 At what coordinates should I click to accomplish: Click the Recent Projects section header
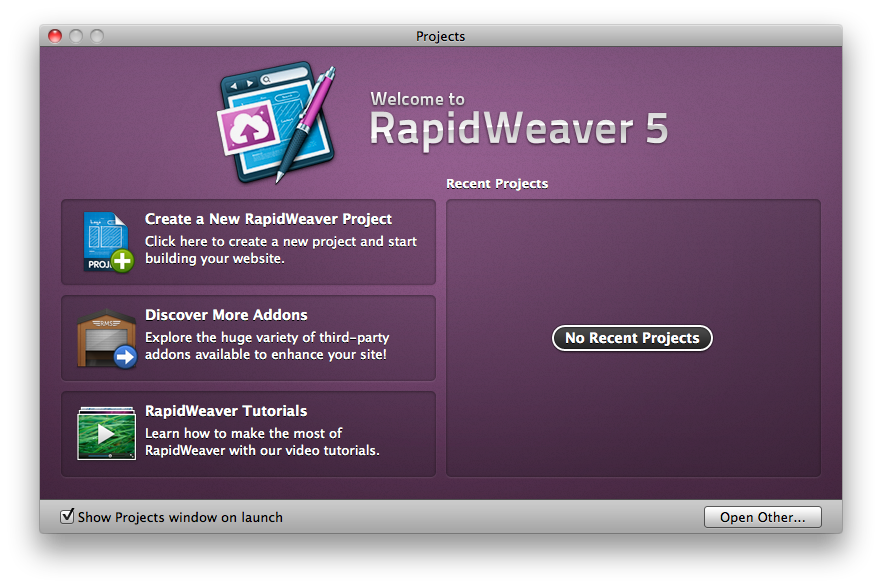497,184
